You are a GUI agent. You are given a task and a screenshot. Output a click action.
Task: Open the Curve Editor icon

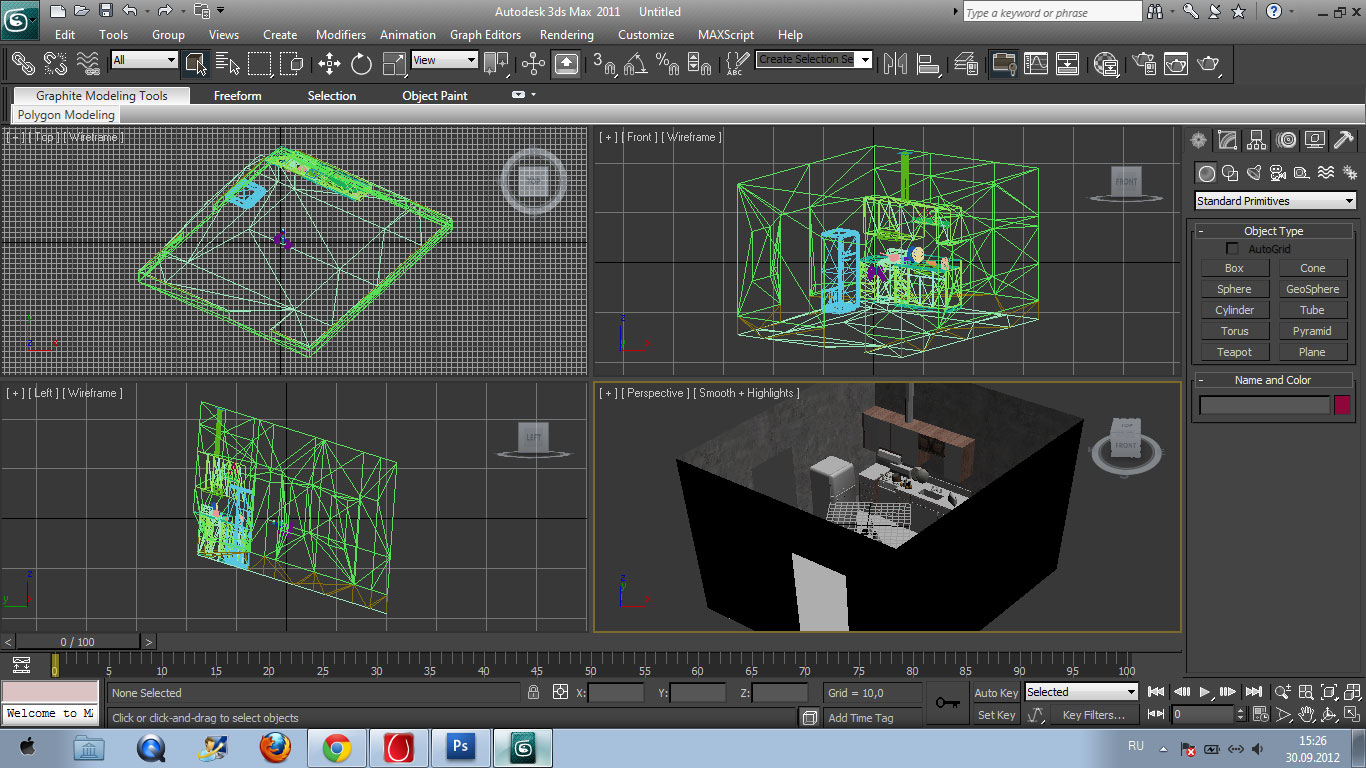[x=1036, y=64]
